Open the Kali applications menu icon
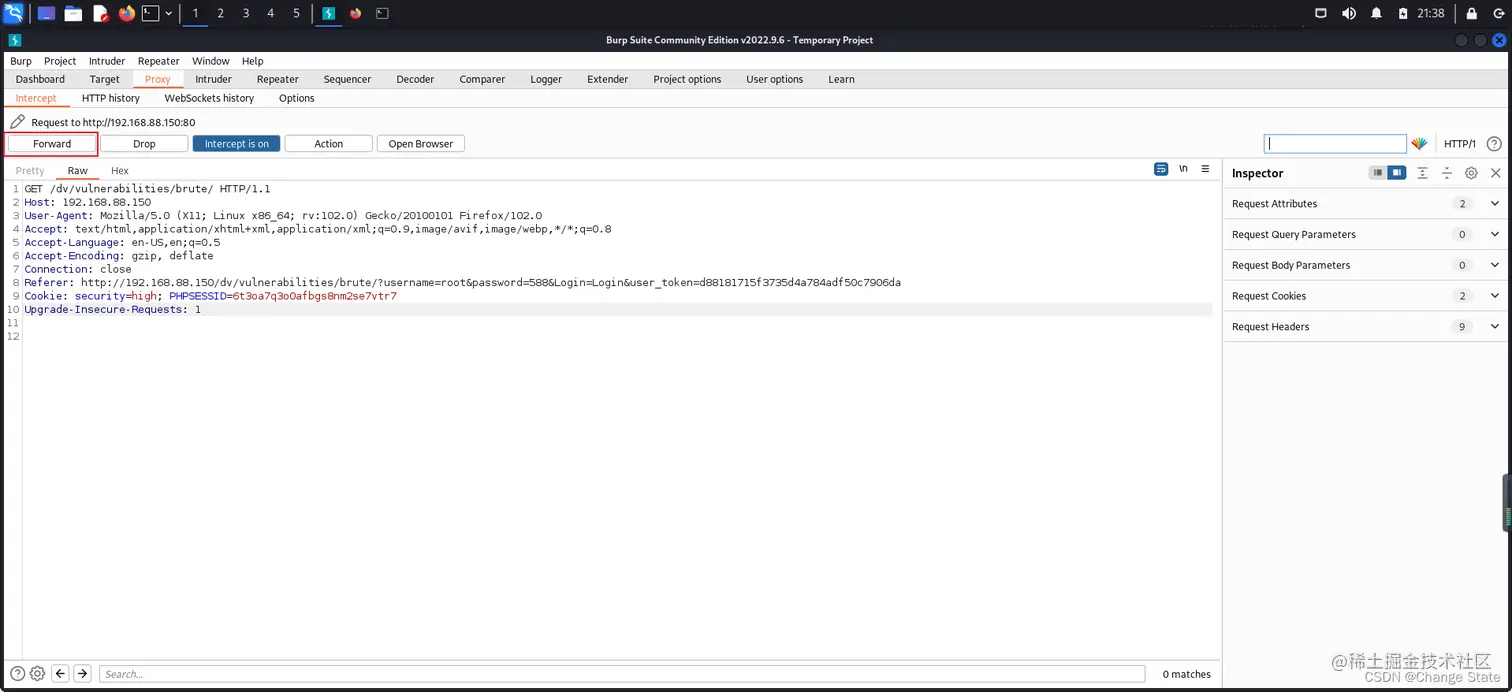Viewport: 1512px width, 692px height. (13, 13)
